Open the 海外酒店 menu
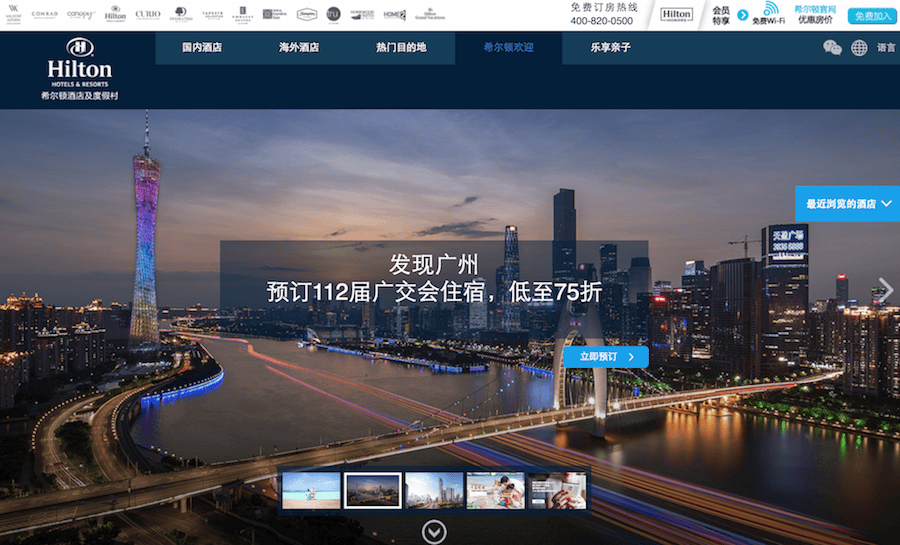The image size is (900, 545). click(x=299, y=47)
